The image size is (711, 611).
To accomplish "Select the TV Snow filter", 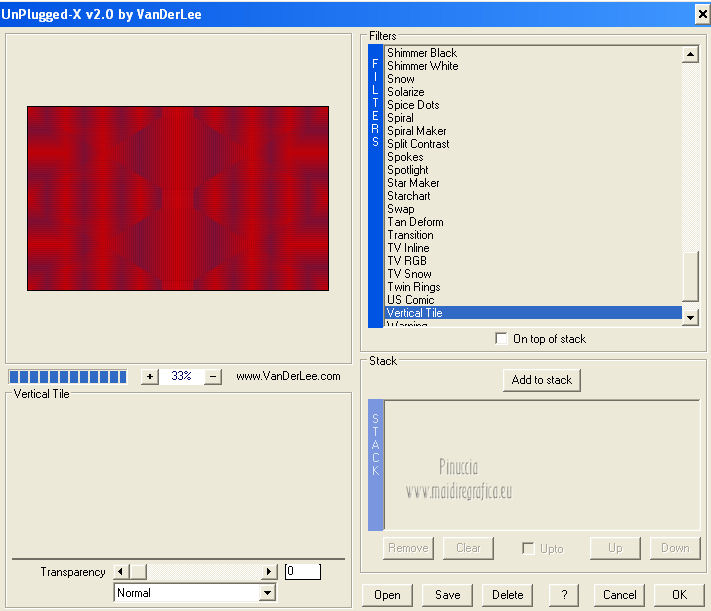I will click(x=533, y=274).
